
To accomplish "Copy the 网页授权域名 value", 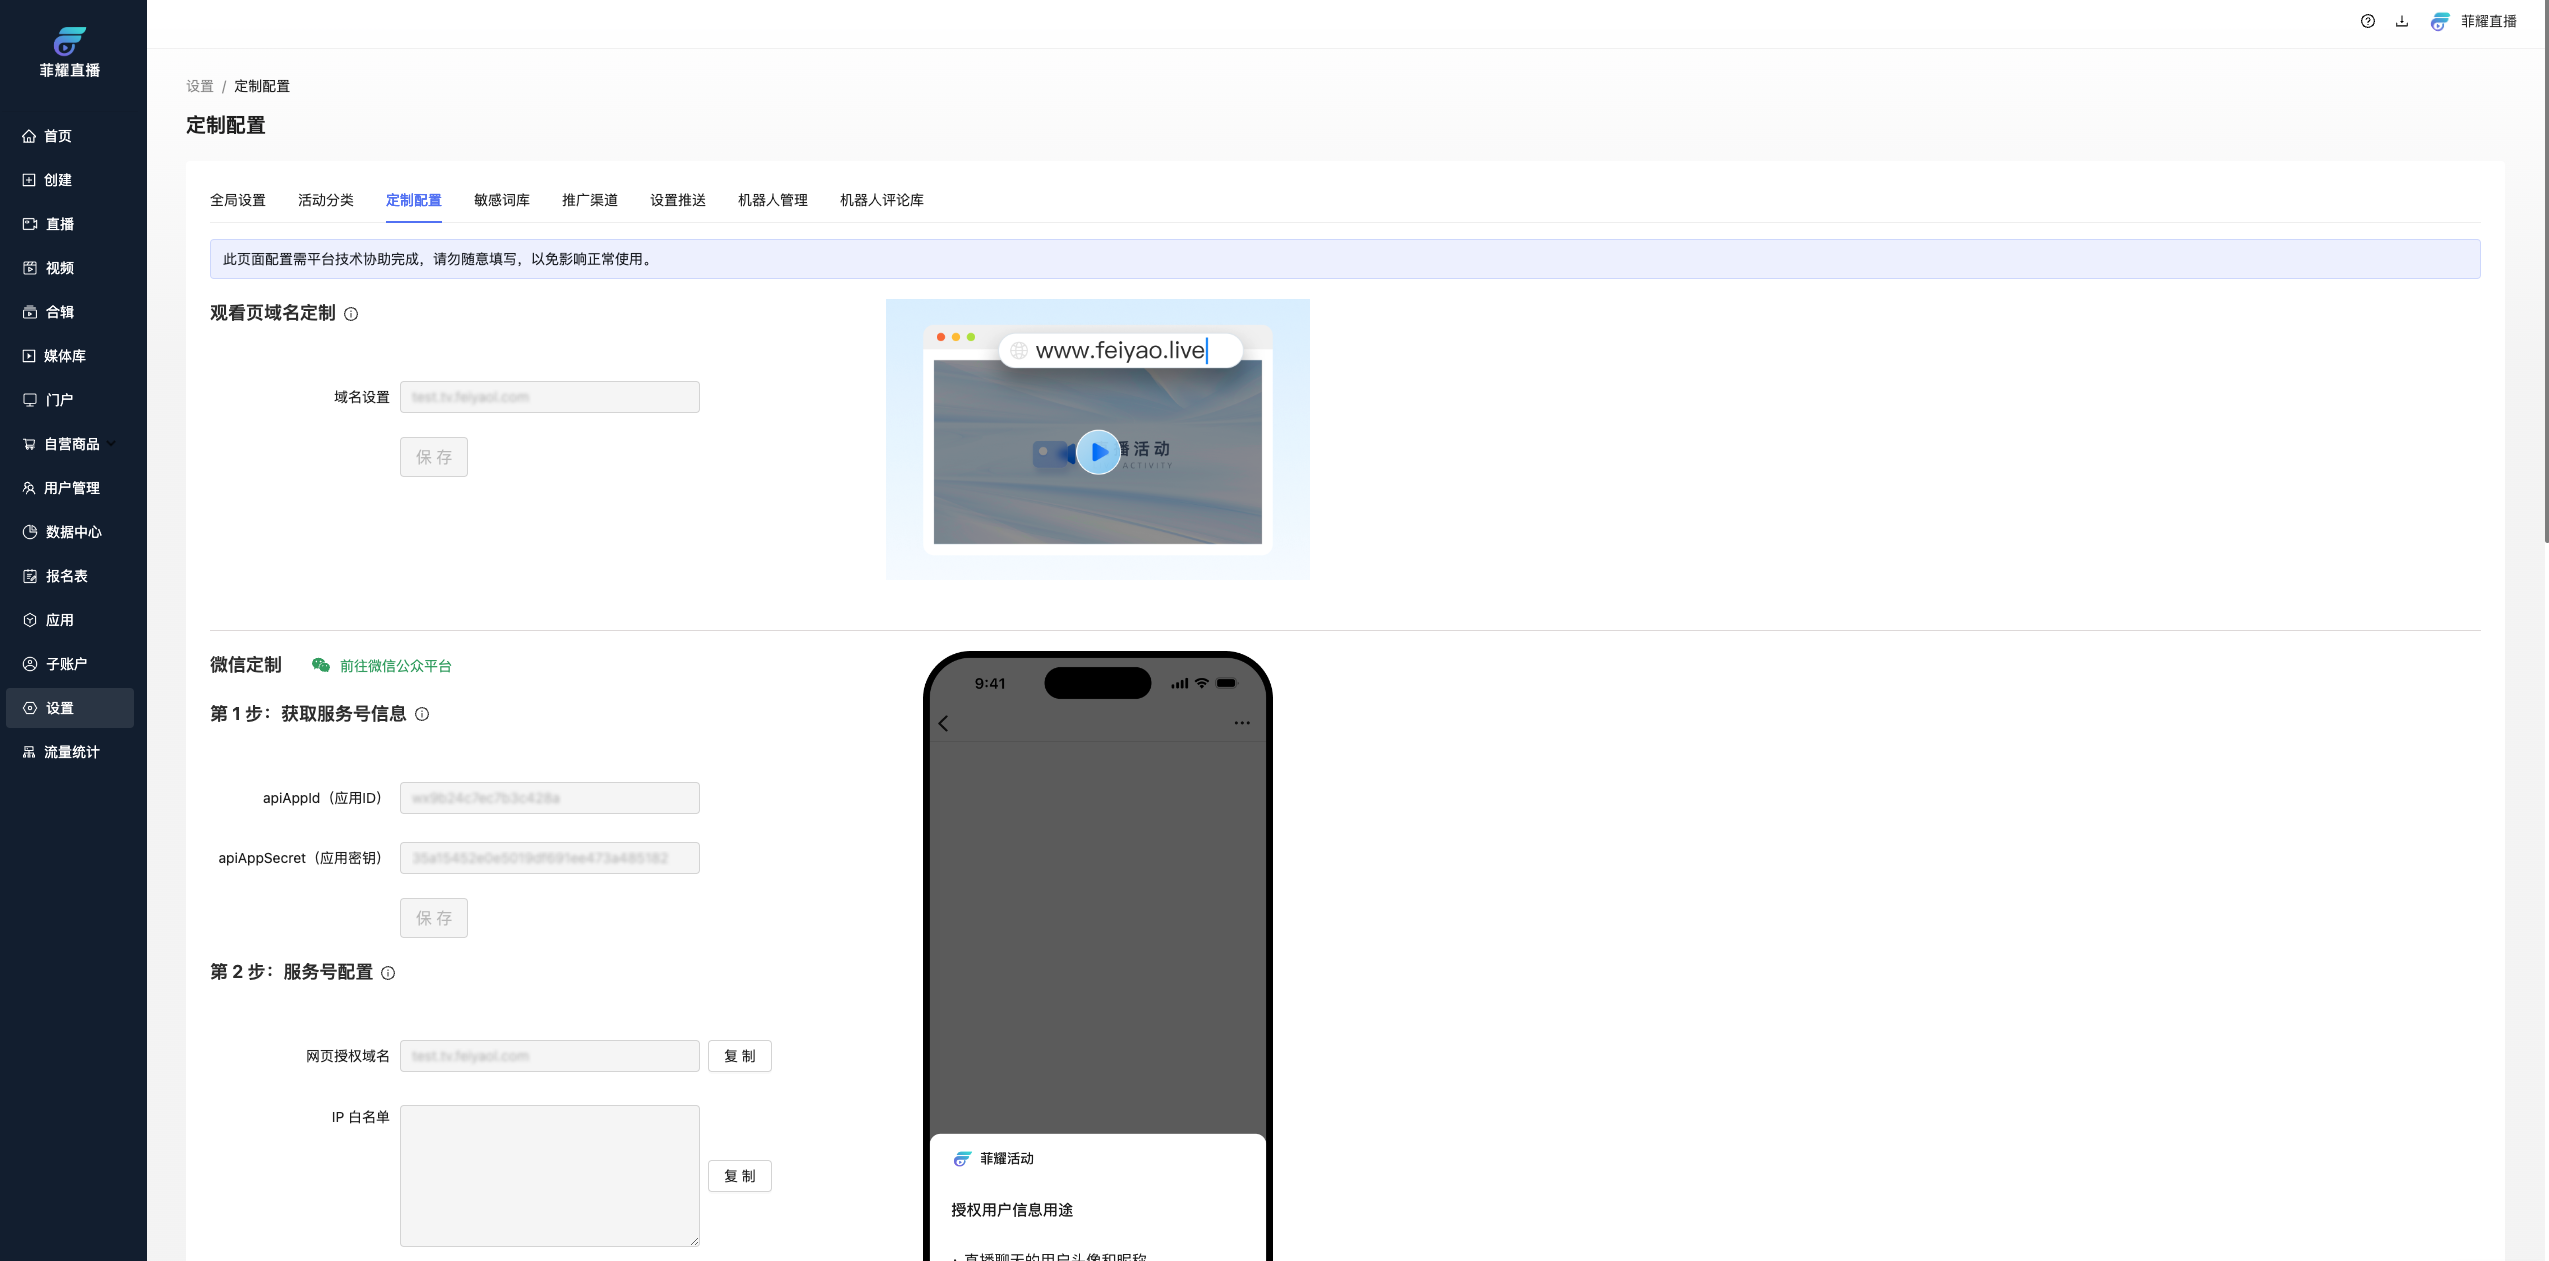I will [x=739, y=1056].
